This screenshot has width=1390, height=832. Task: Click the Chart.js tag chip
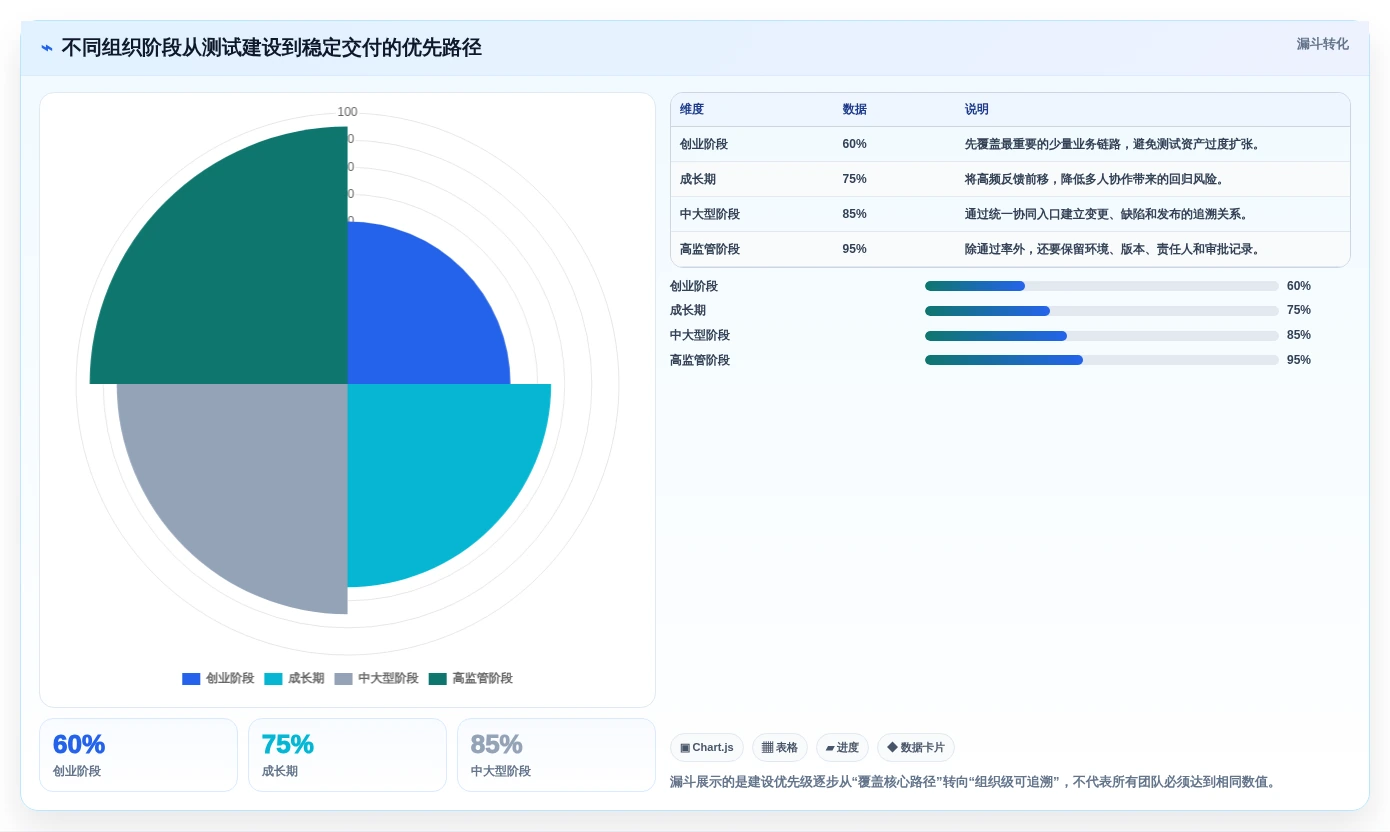point(707,748)
